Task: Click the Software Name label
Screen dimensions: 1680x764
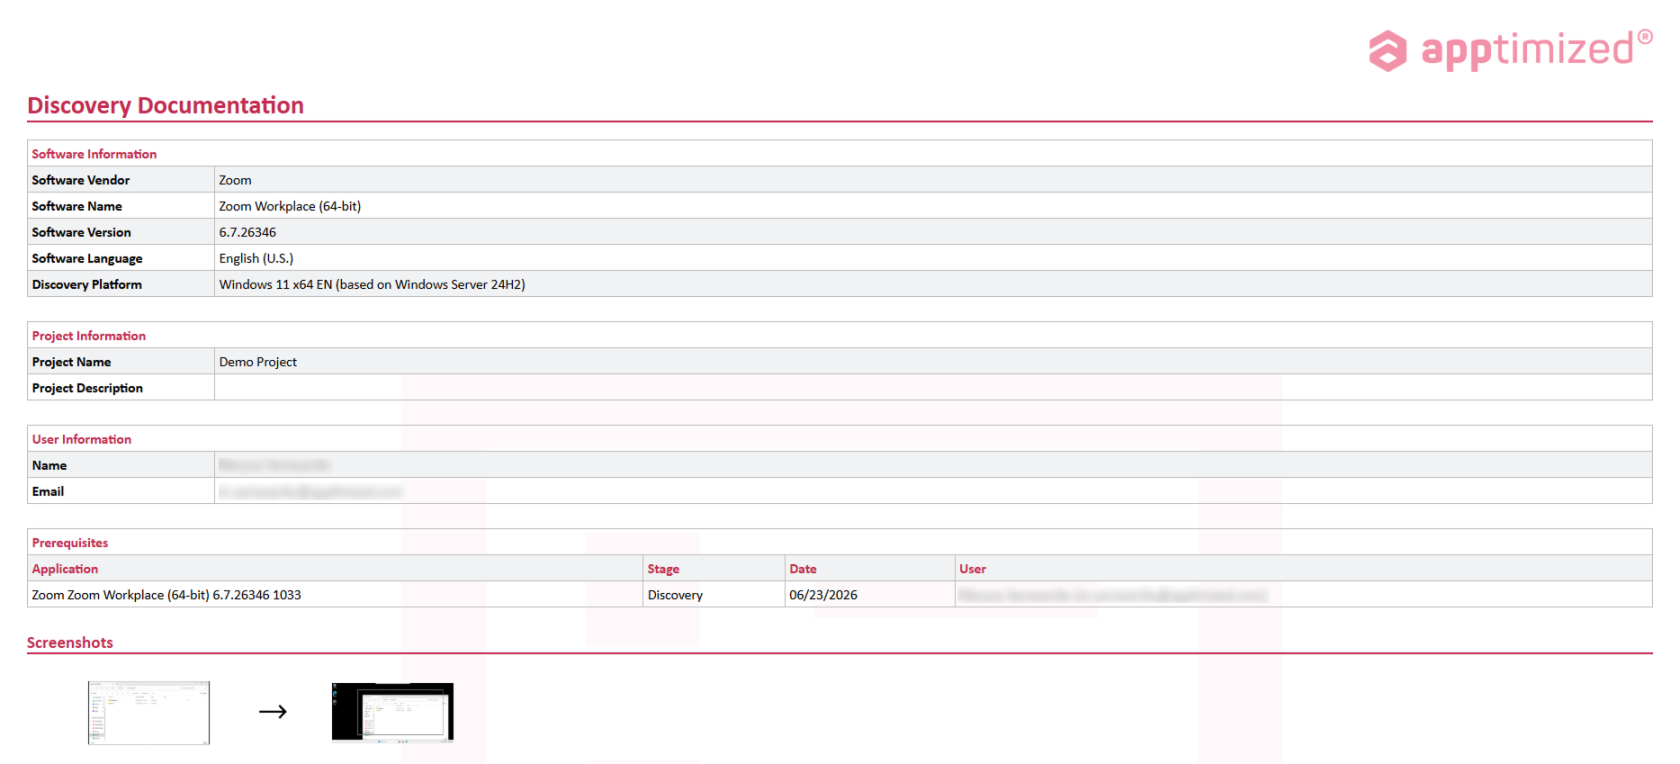Action: click(x=77, y=206)
